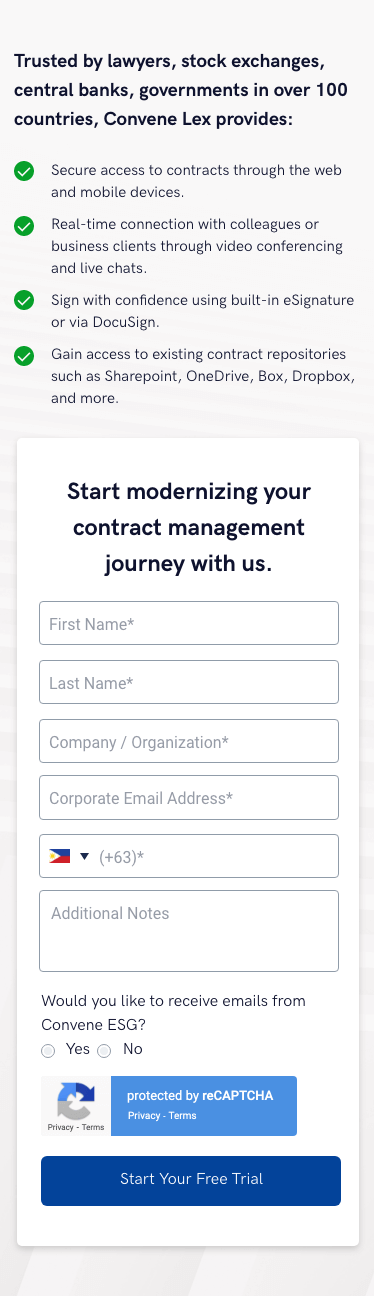Open Terms link under reCAPTCHA logo
This screenshot has height=1296, width=374.
pos(93,1127)
